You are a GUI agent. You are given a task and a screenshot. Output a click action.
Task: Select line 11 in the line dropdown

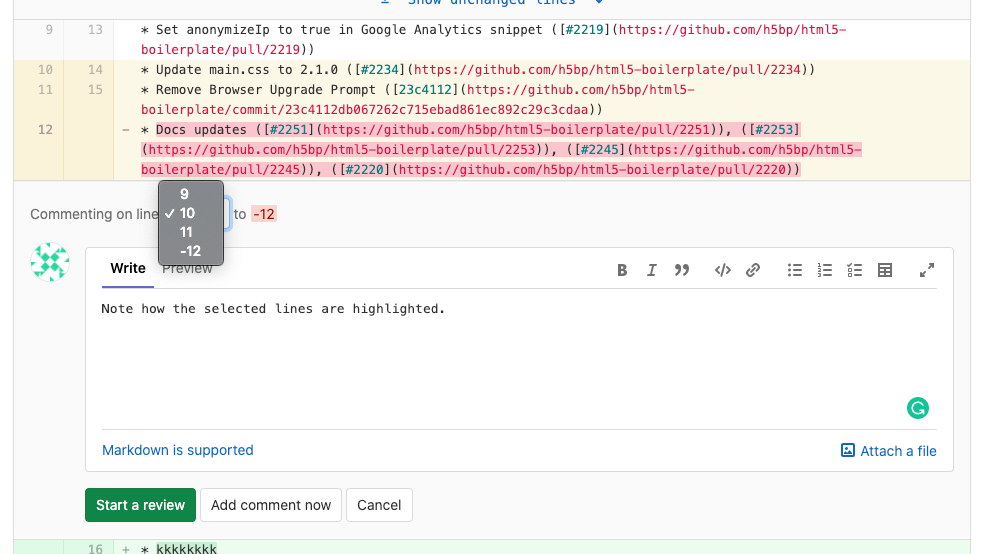[x=186, y=232]
